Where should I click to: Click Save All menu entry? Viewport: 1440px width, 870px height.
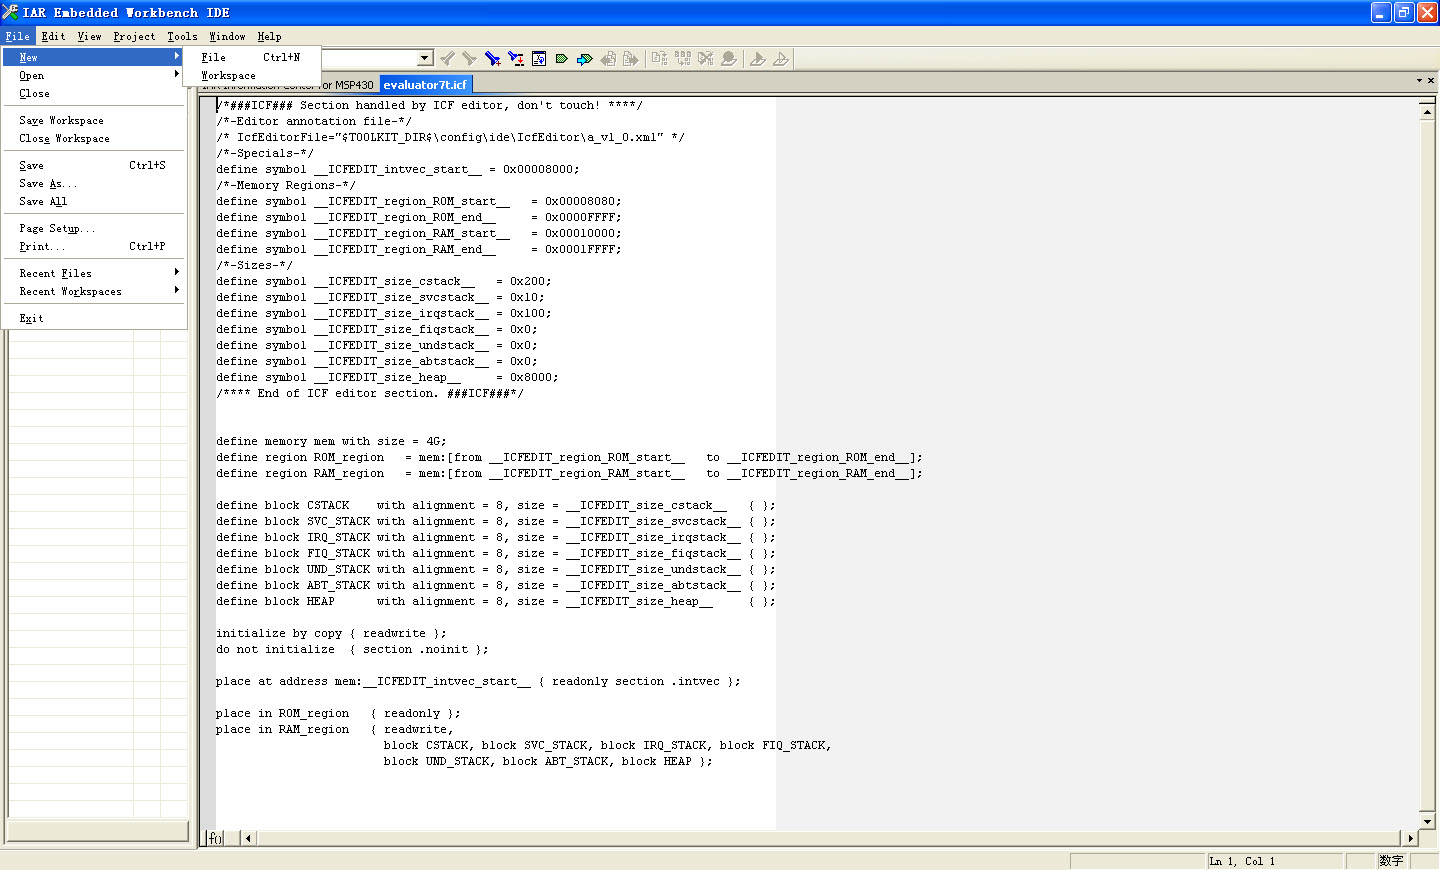[x=94, y=202]
